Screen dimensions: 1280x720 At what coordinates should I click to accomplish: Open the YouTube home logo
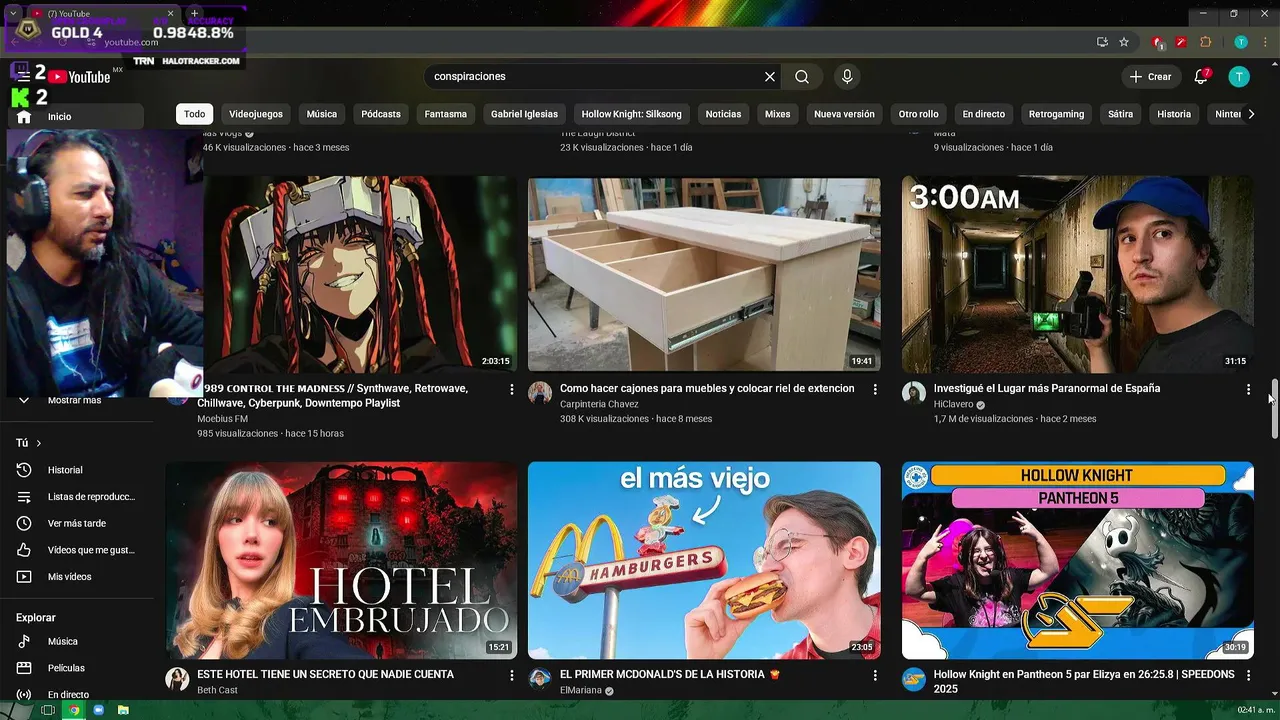pos(79,77)
